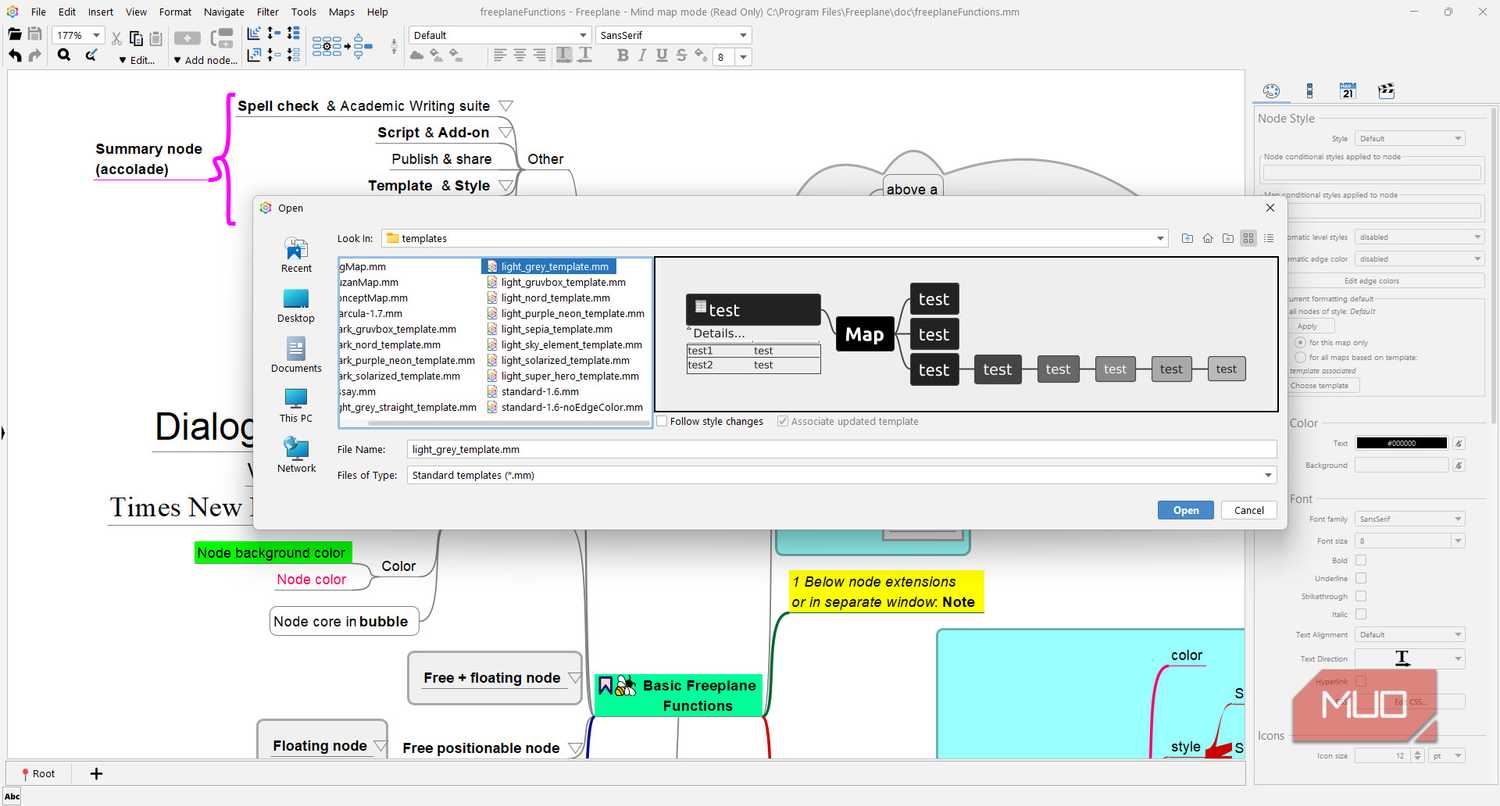Click the Background color field in Color panel
Viewport: 1500px width, 806px height.
pyautogui.click(x=1401, y=465)
